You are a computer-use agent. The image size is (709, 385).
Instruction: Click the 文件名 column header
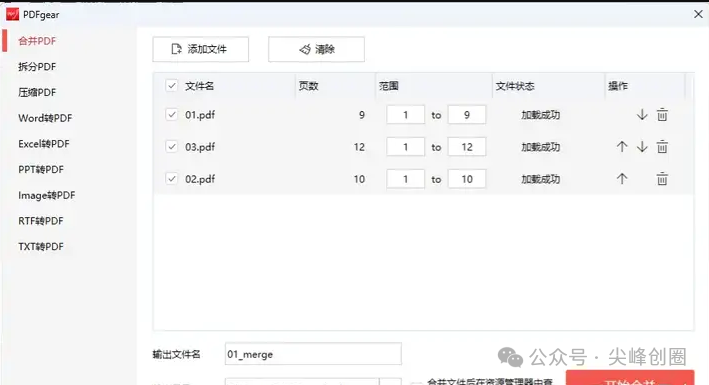(199, 86)
